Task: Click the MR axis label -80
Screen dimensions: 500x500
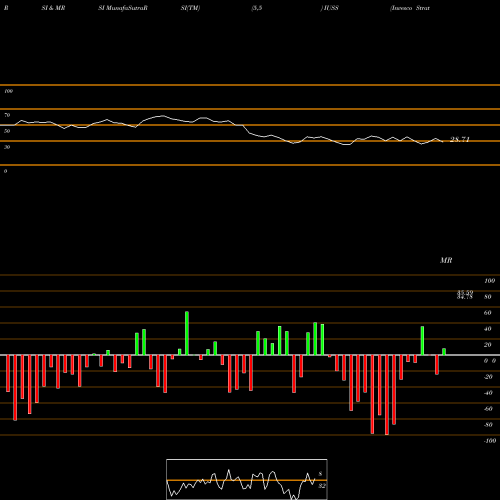Action: pyautogui.click(x=488, y=425)
